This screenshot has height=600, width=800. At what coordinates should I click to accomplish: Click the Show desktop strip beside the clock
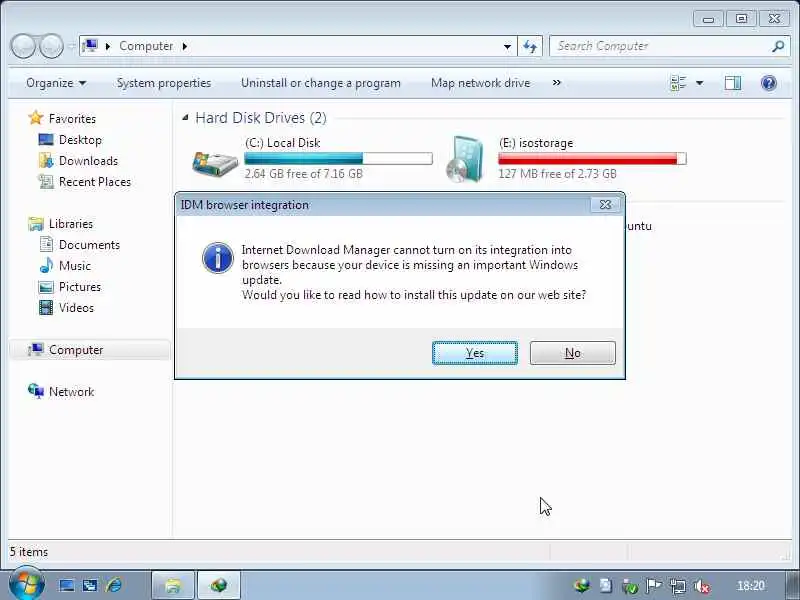[793, 585]
